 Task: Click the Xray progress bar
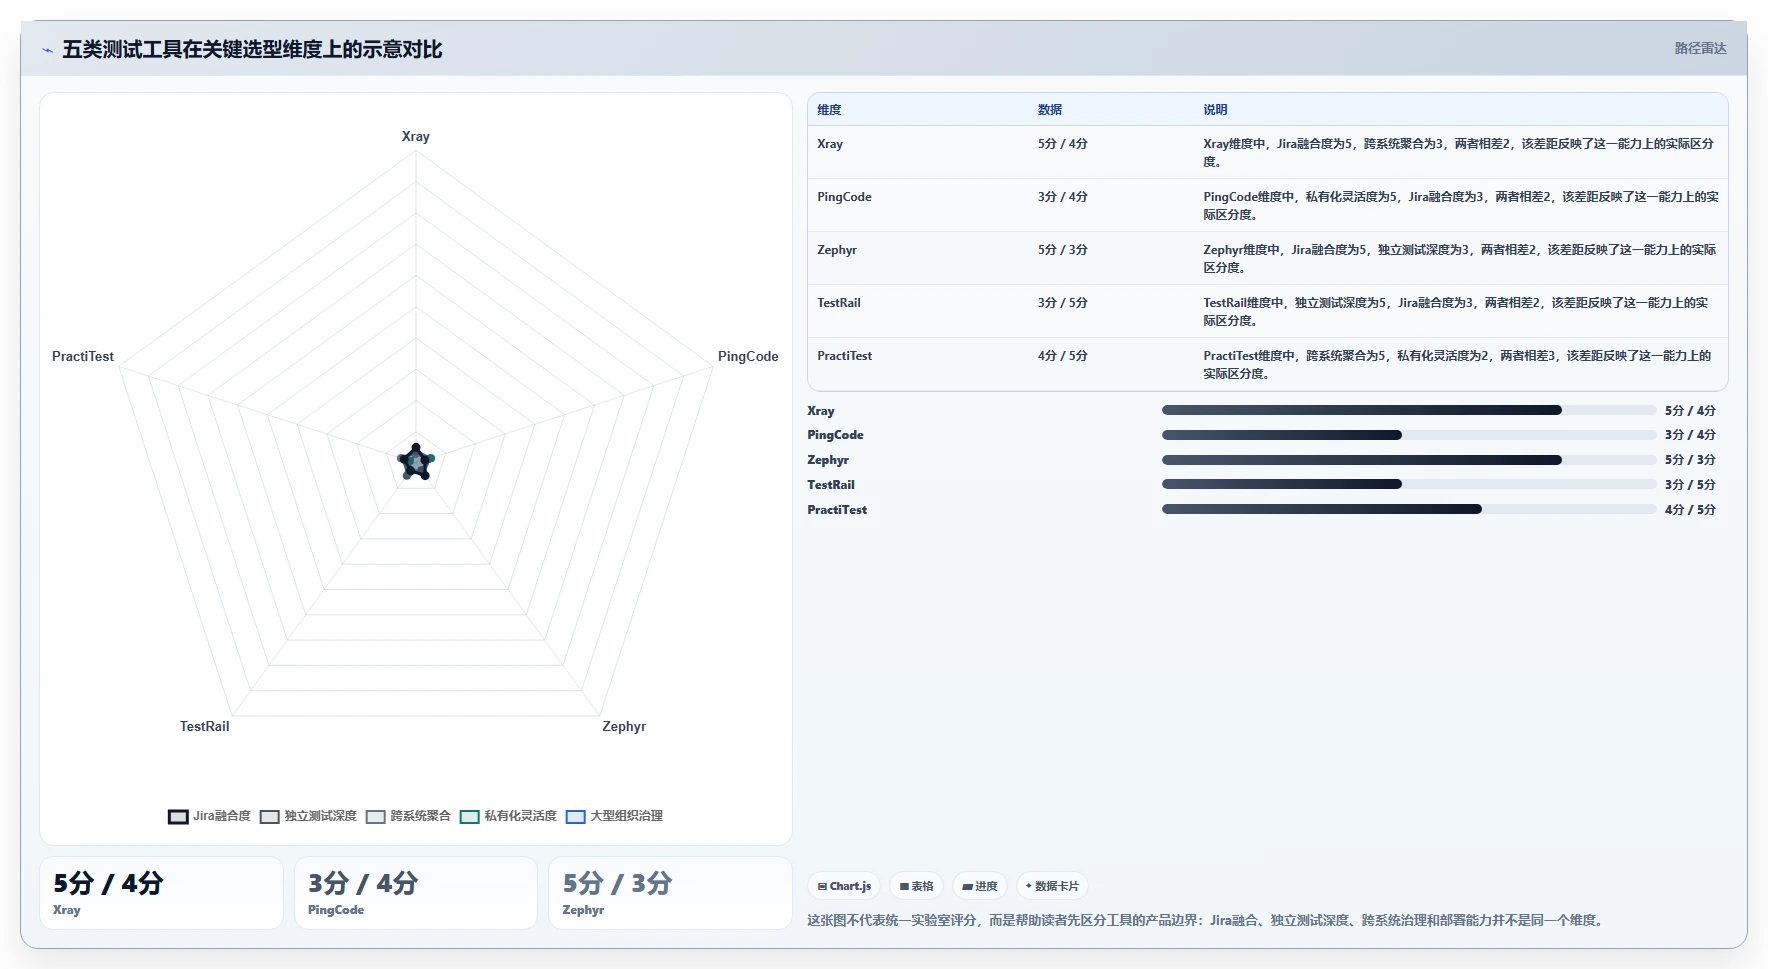click(1409, 410)
